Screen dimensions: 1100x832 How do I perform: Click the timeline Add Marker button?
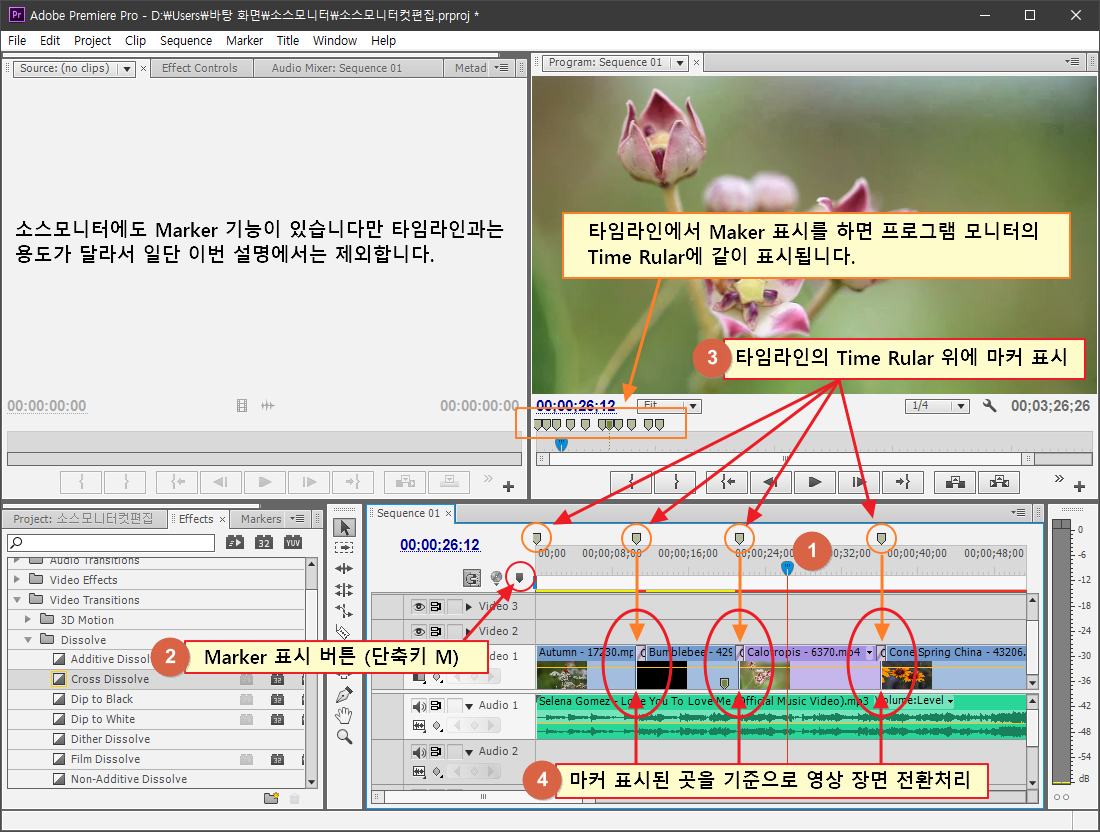pyautogui.click(x=519, y=577)
